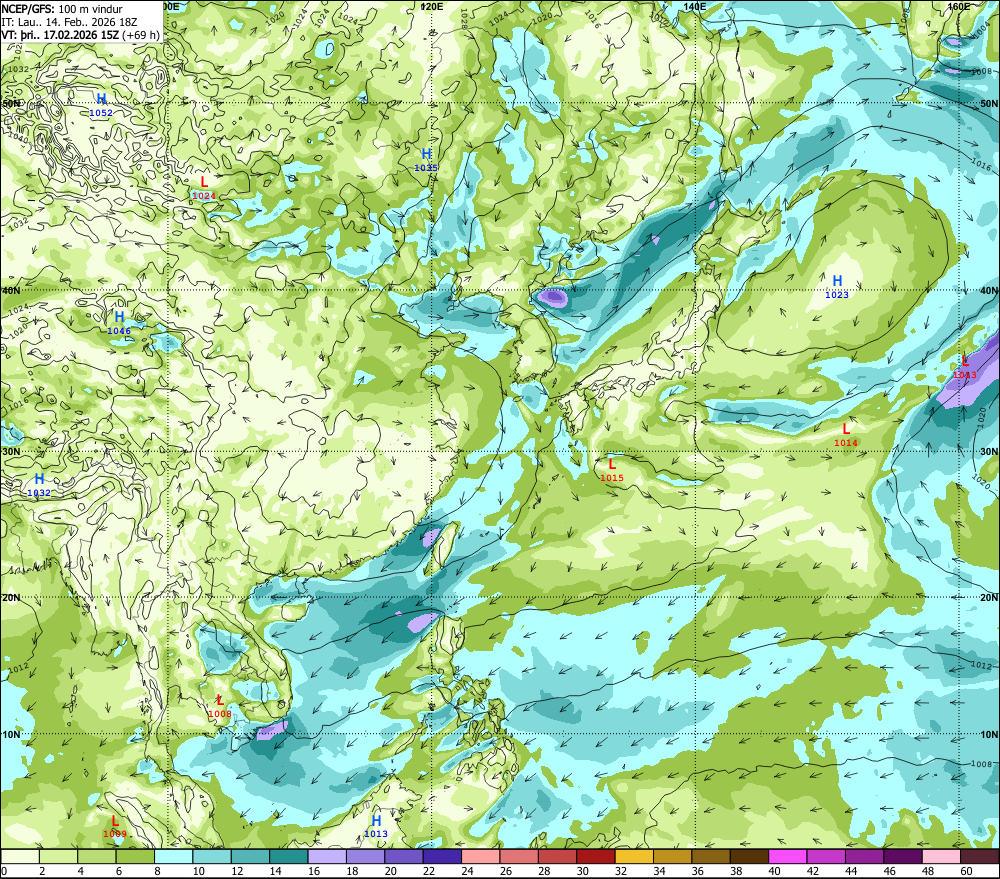Click the legend scale number 36
This screenshot has width=1000, height=879.
pos(698,871)
